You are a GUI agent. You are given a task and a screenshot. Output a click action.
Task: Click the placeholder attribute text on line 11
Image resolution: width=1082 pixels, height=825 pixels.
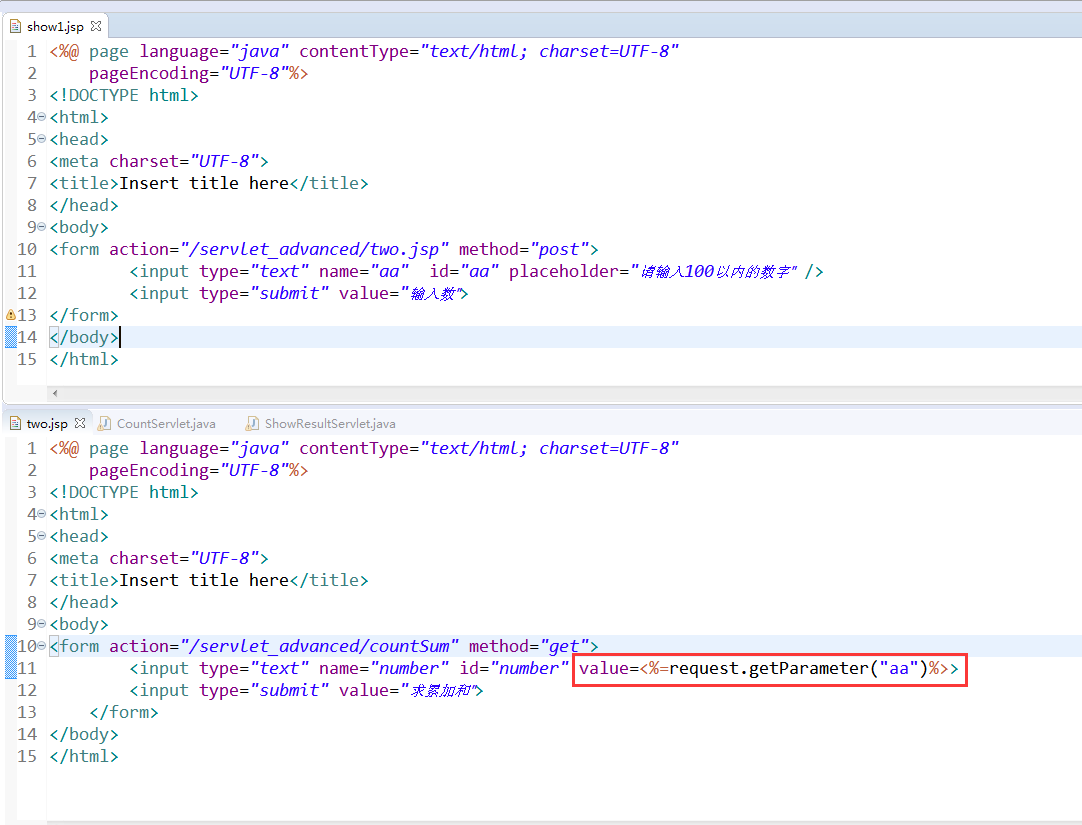click(653, 271)
